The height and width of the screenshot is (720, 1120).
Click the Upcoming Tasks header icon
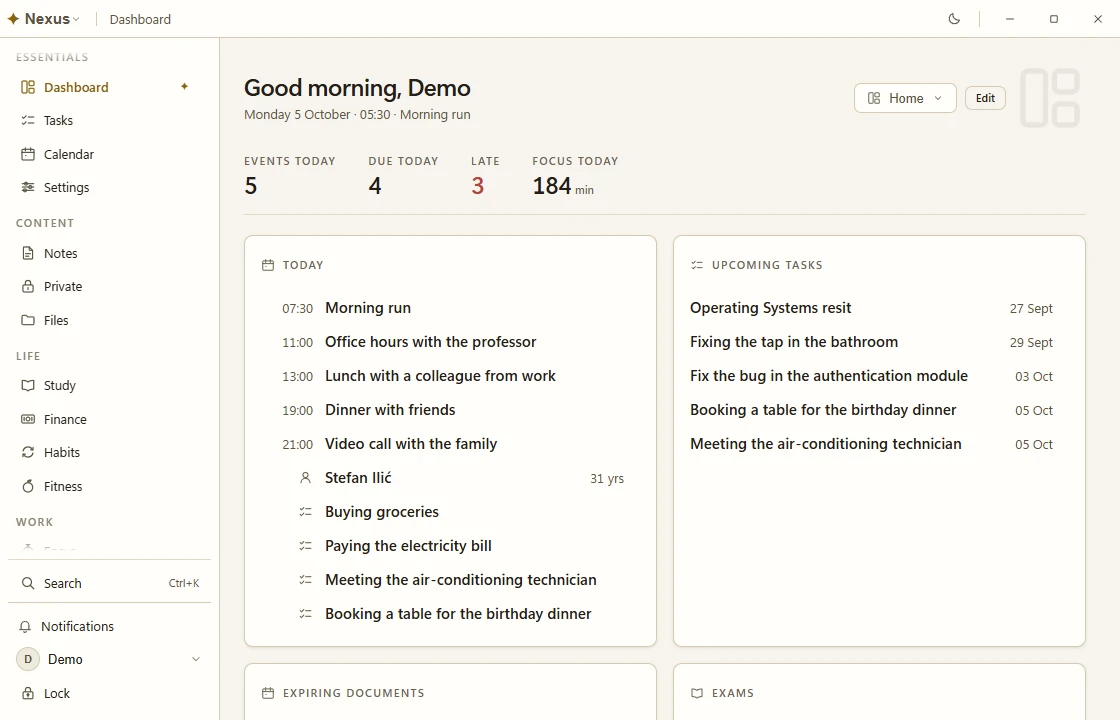click(x=697, y=265)
